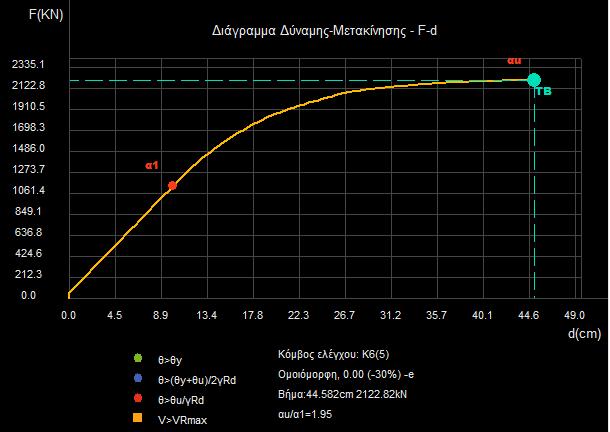Click the y-axis value 1486.0

(28, 148)
